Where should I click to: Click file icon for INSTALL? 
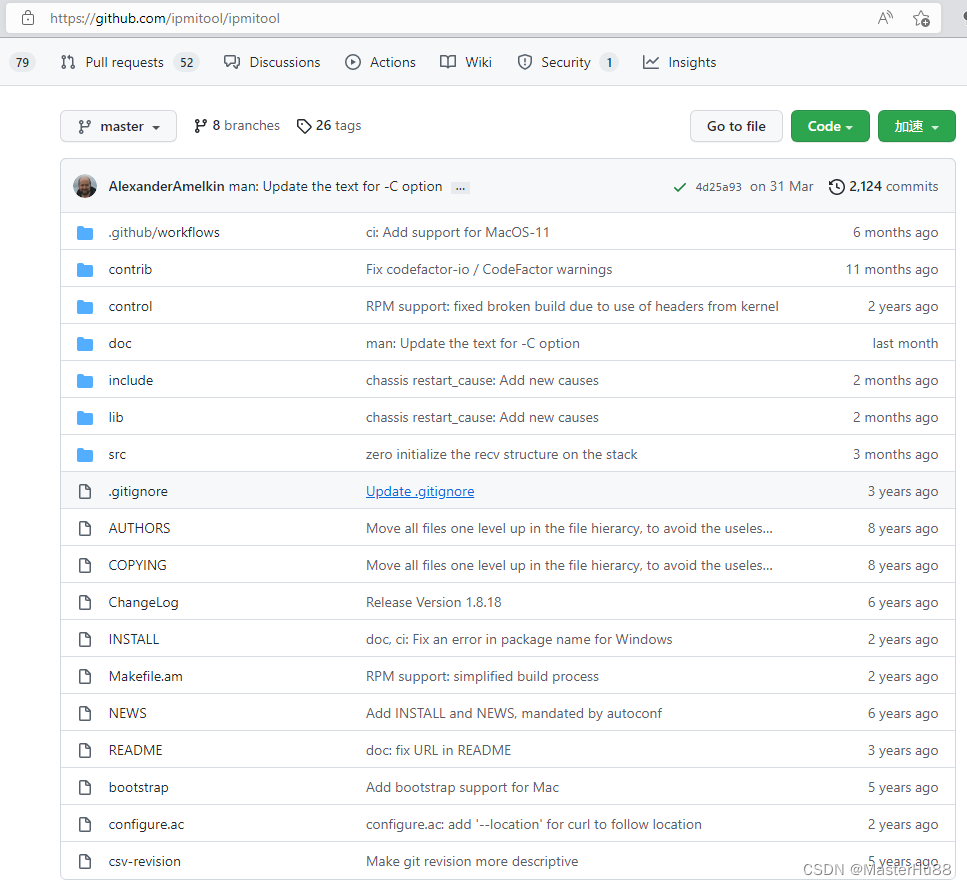85,640
